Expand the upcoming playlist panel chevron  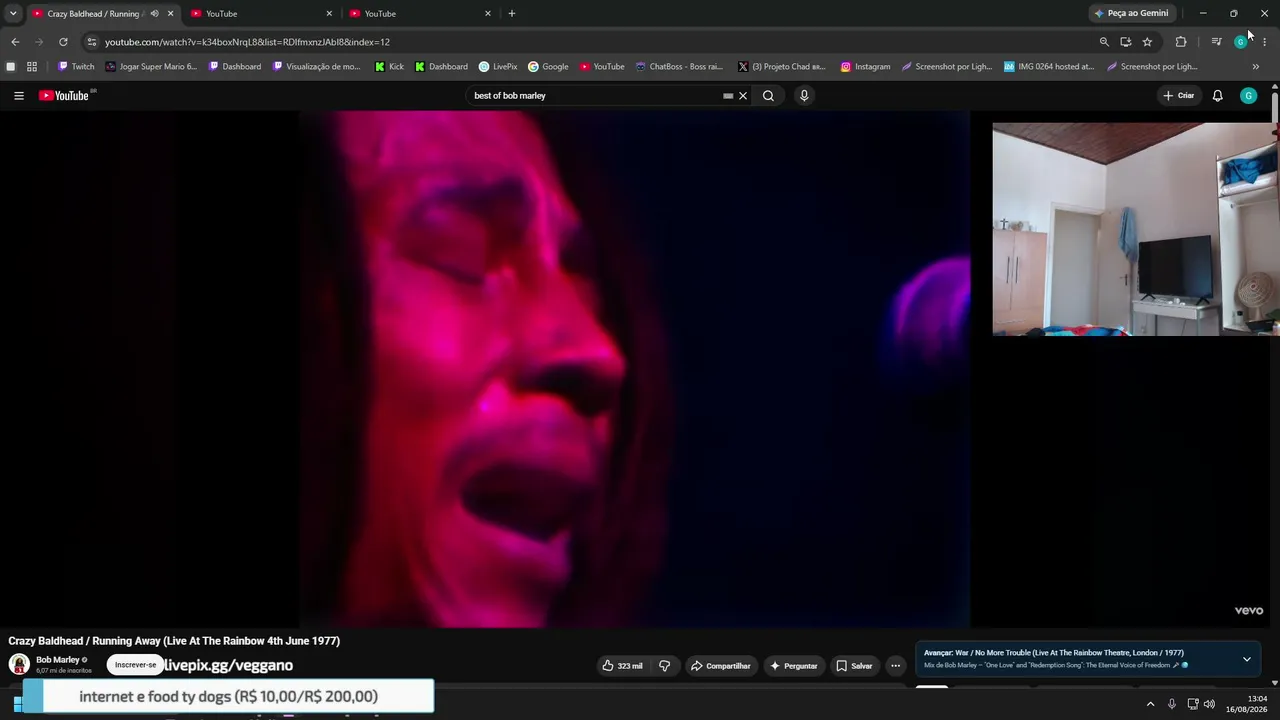point(1246,660)
